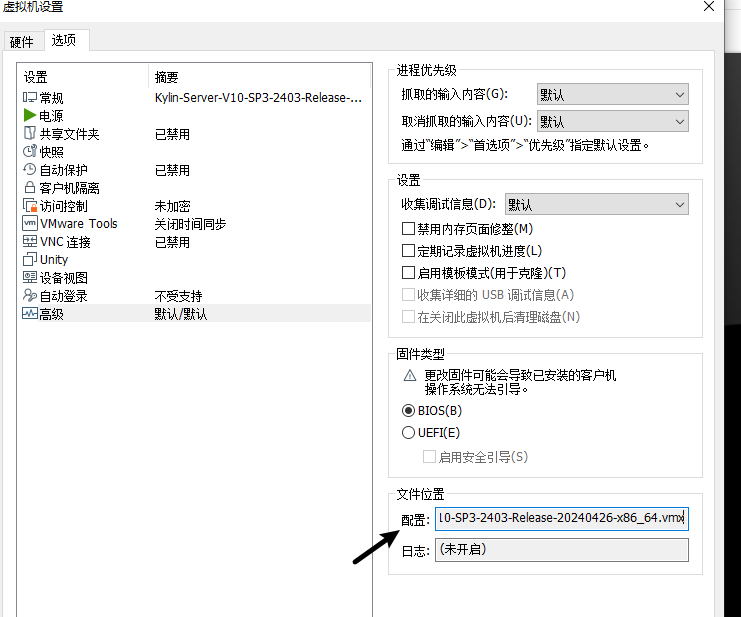The width and height of the screenshot is (741, 617).
Task: Click the VMware Tools vm icon
Action: pyautogui.click(x=30, y=223)
